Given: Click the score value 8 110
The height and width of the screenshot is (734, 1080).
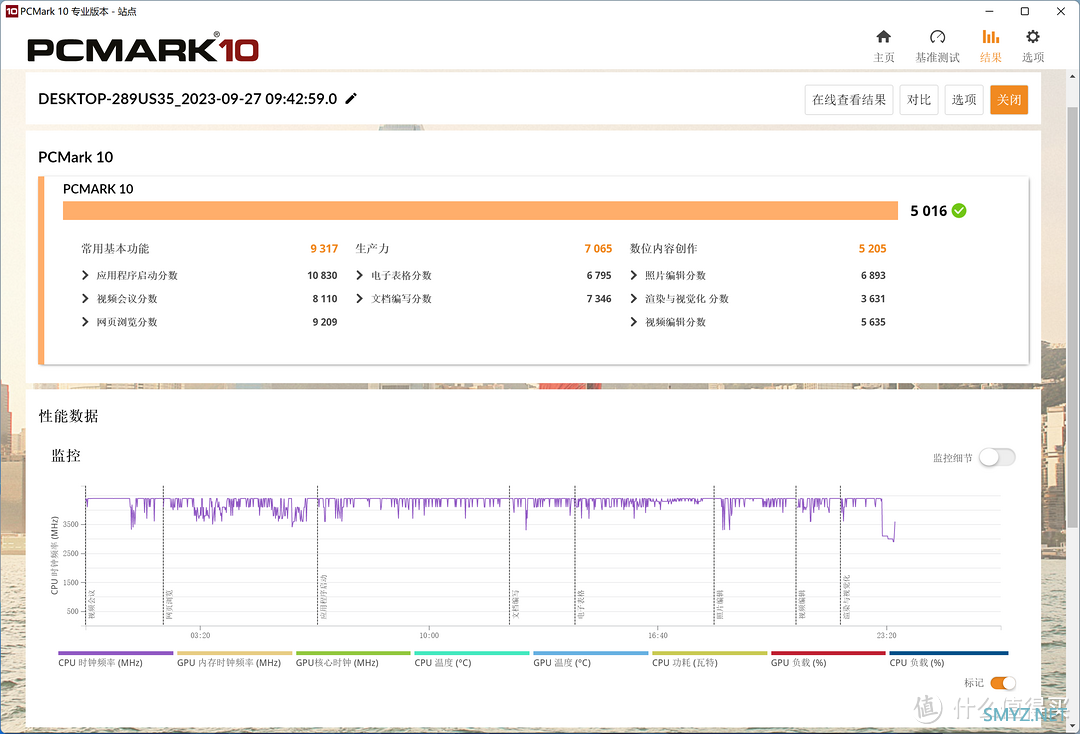Looking at the screenshot, I should [x=325, y=299].
